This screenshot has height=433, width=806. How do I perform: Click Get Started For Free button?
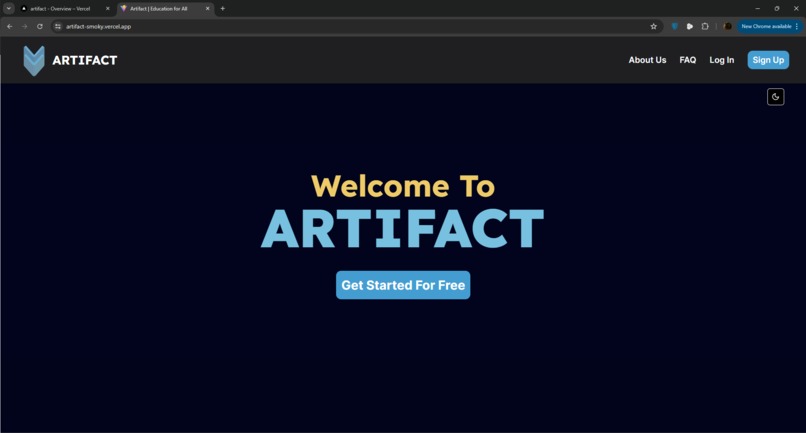[403, 285]
